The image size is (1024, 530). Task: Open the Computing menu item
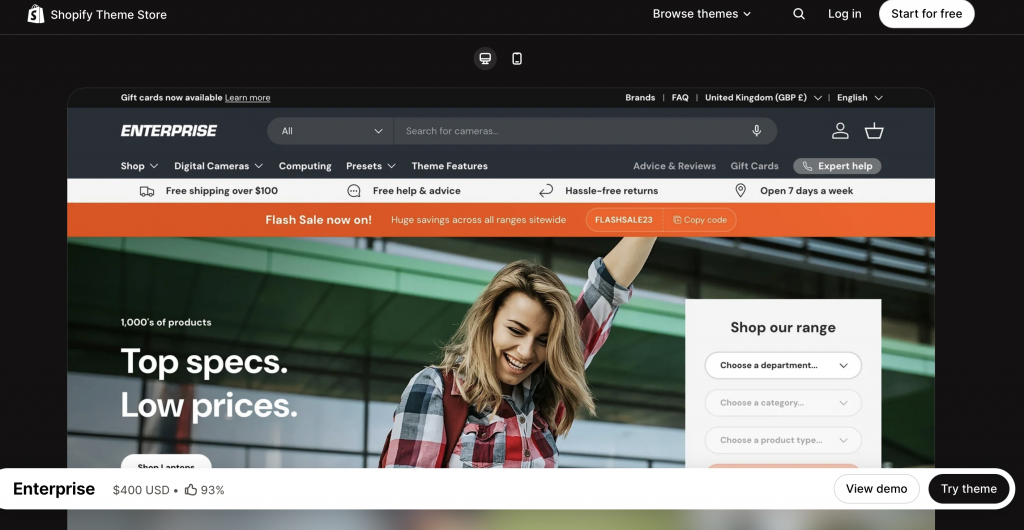(305, 166)
